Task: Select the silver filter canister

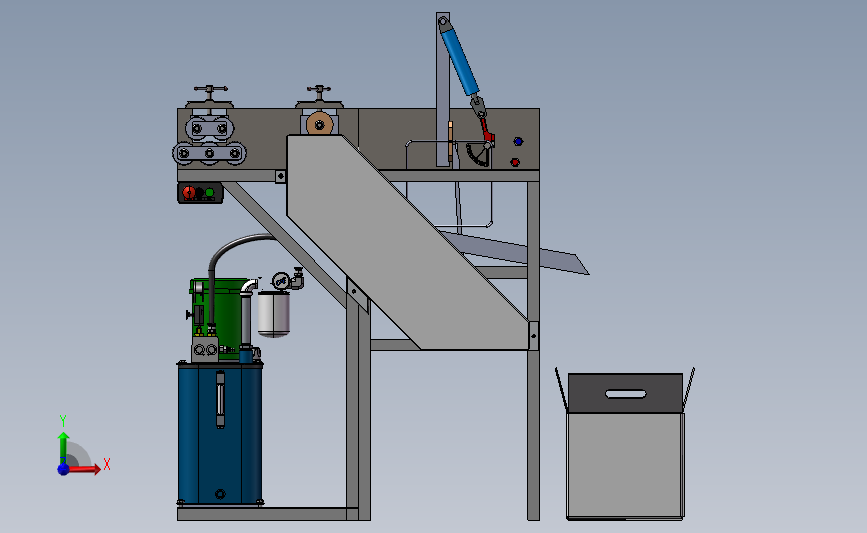Action: click(274, 313)
